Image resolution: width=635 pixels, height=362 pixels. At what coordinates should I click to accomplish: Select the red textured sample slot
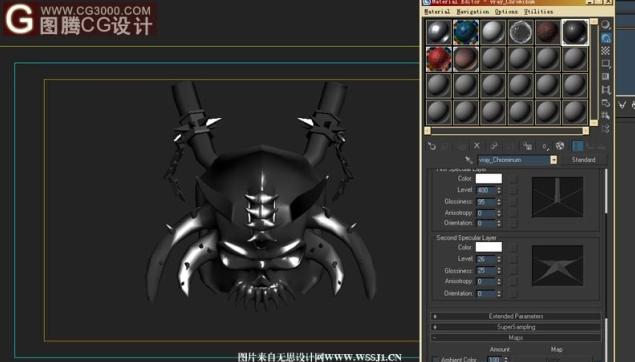point(439,59)
